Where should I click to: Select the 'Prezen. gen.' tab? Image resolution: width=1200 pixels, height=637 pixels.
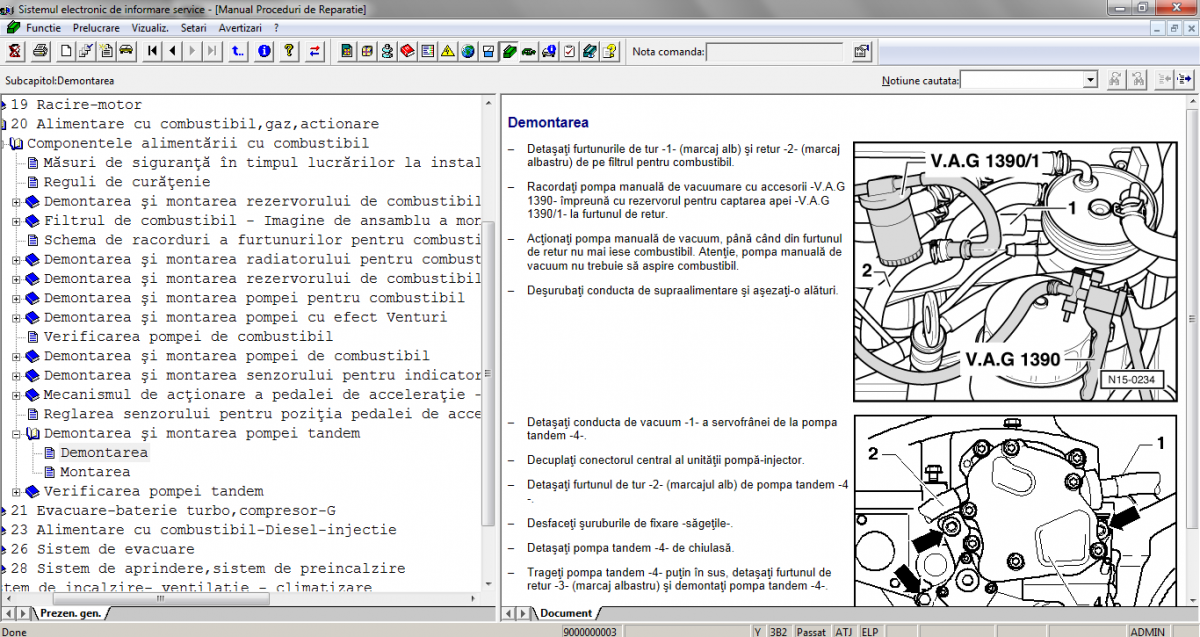pyautogui.click(x=70, y=613)
